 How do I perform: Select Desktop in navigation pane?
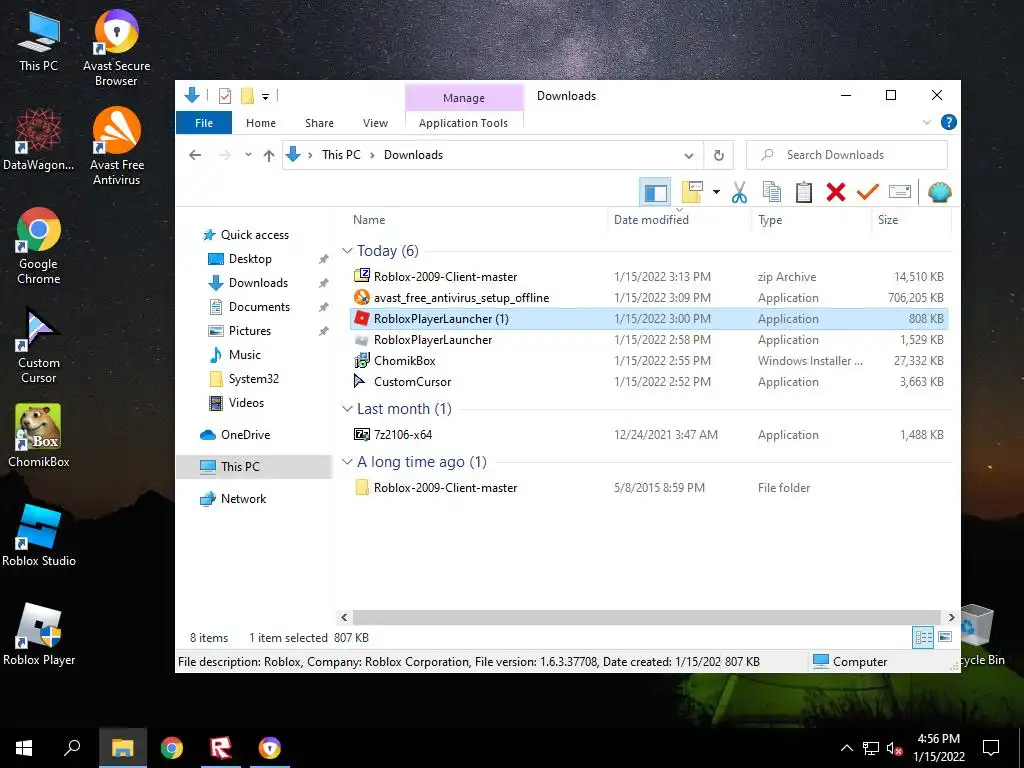pos(250,259)
